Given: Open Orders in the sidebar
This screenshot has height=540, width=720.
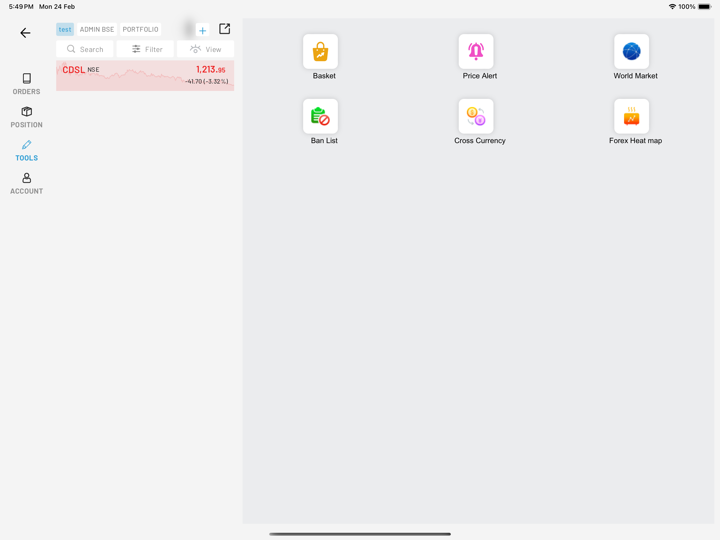Looking at the screenshot, I should click(26, 84).
